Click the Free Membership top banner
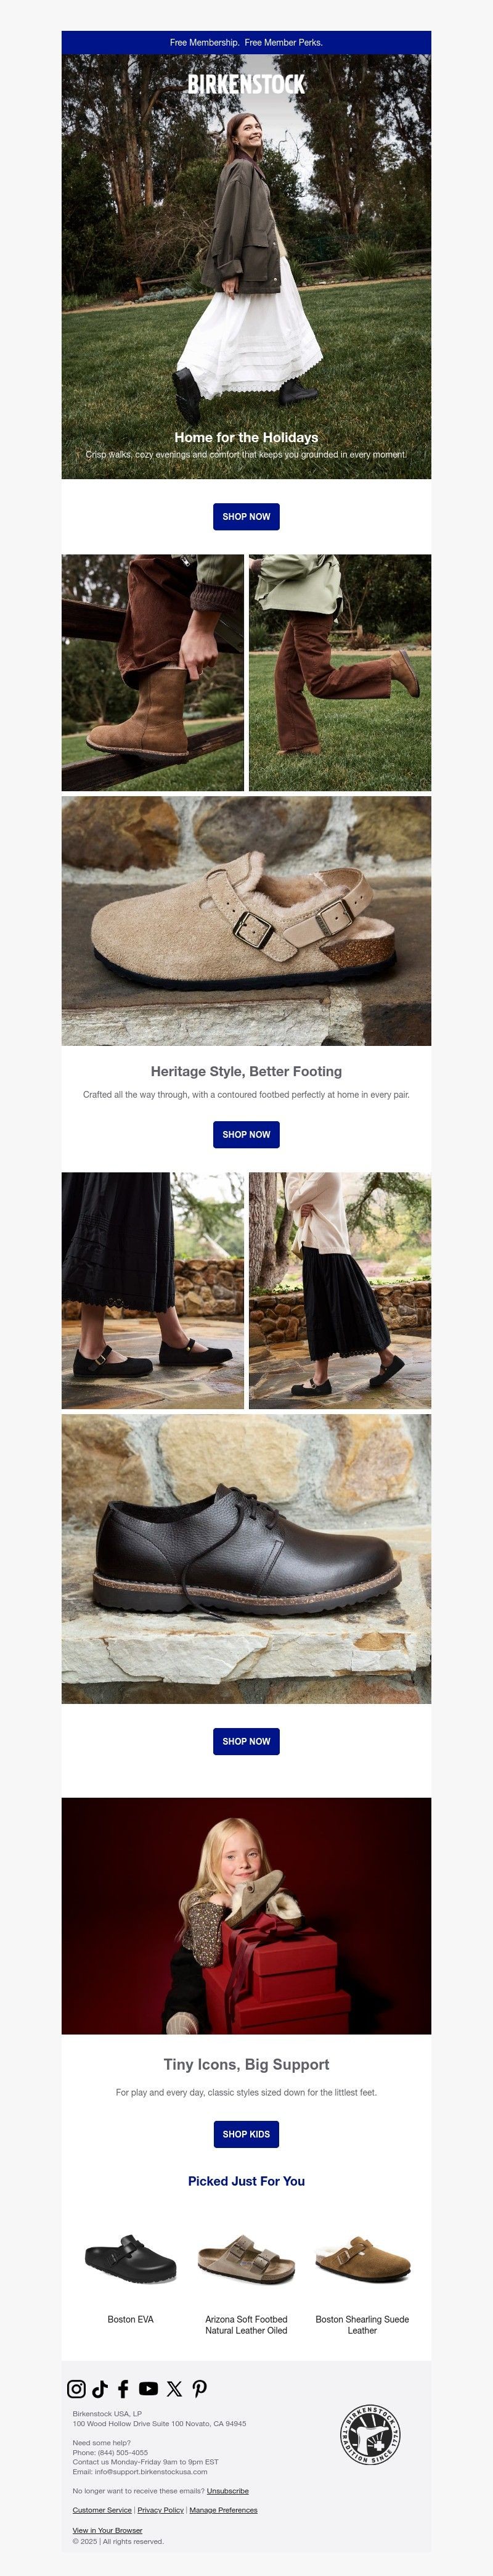493x2576 pixels. click(x=246, y=43)
